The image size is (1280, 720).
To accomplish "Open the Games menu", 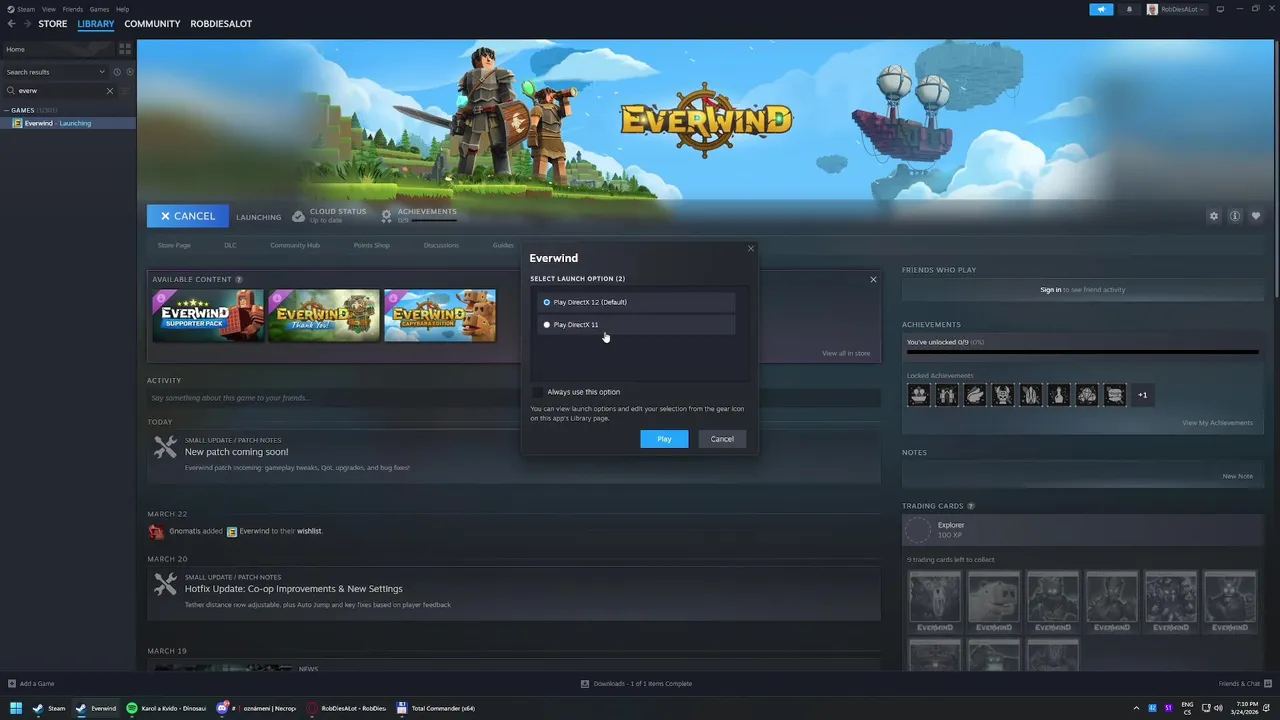I will coord(99,9).
